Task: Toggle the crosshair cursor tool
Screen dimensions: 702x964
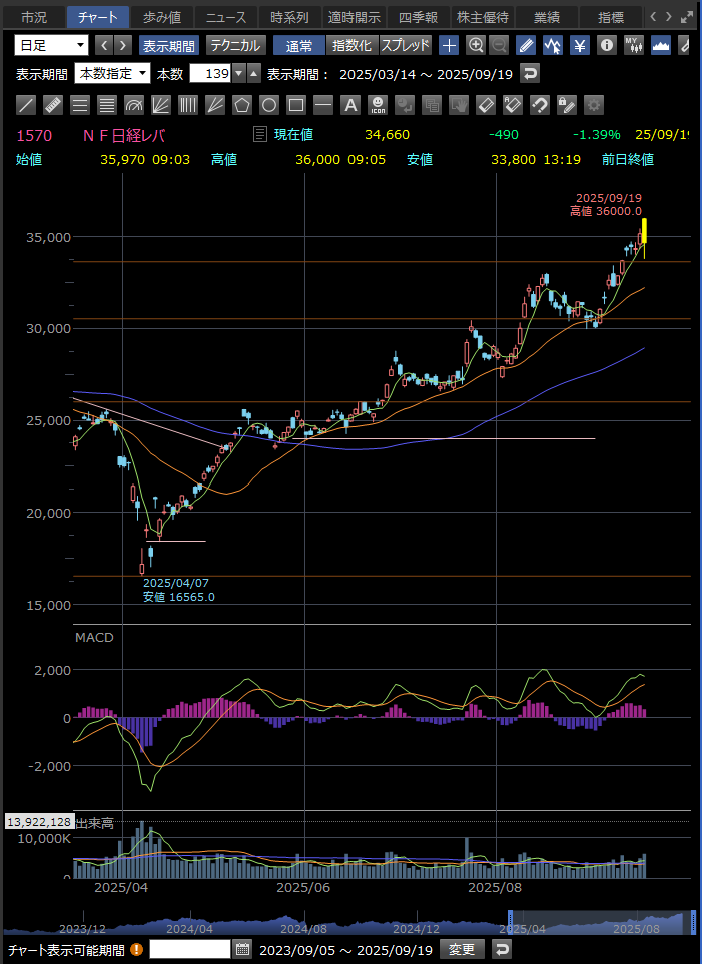Action: [450, 45]
